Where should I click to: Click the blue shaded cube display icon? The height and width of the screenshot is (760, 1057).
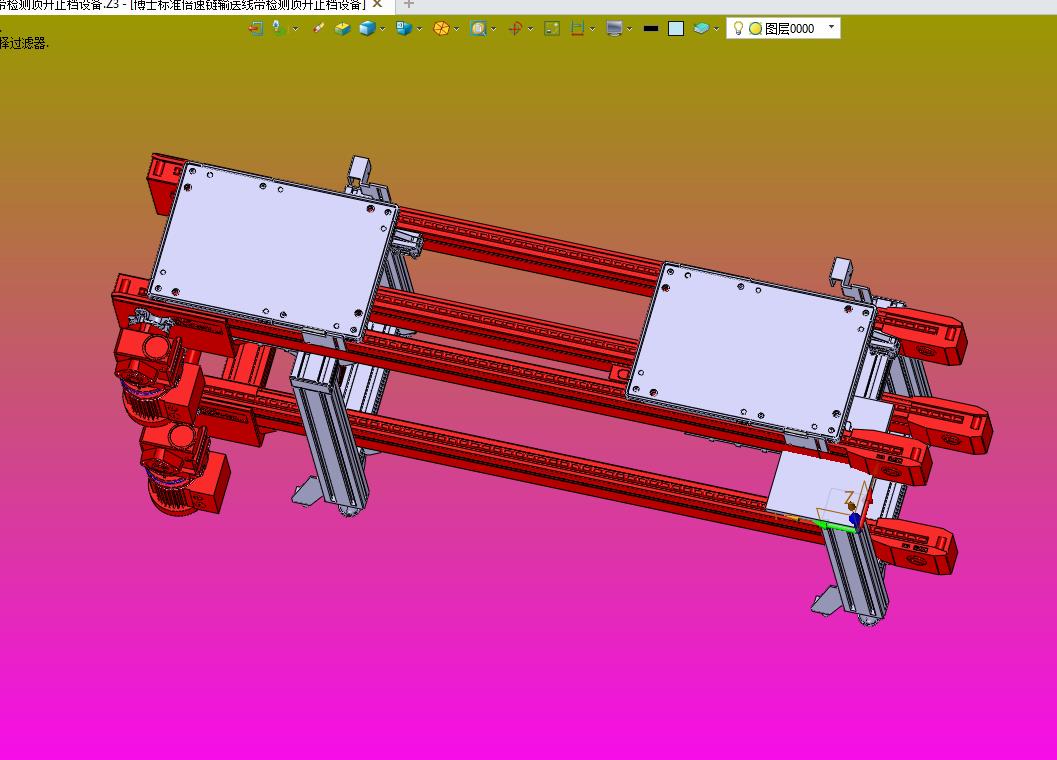click(x=367, y=28)
